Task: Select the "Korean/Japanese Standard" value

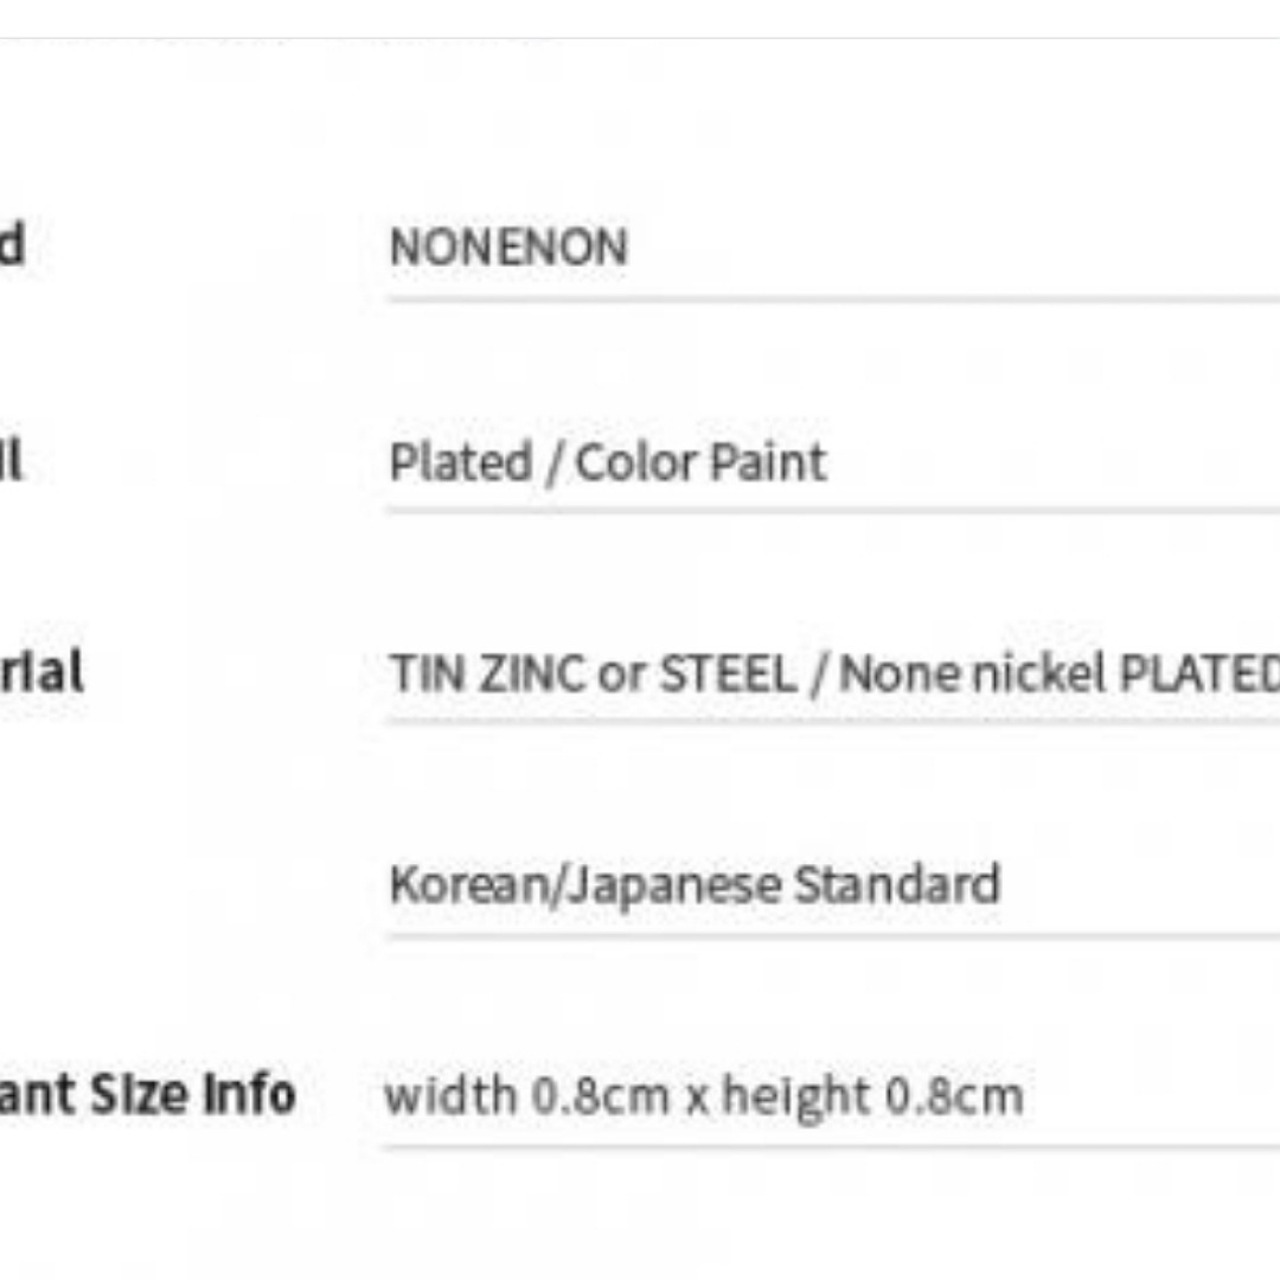Action: 694,885
